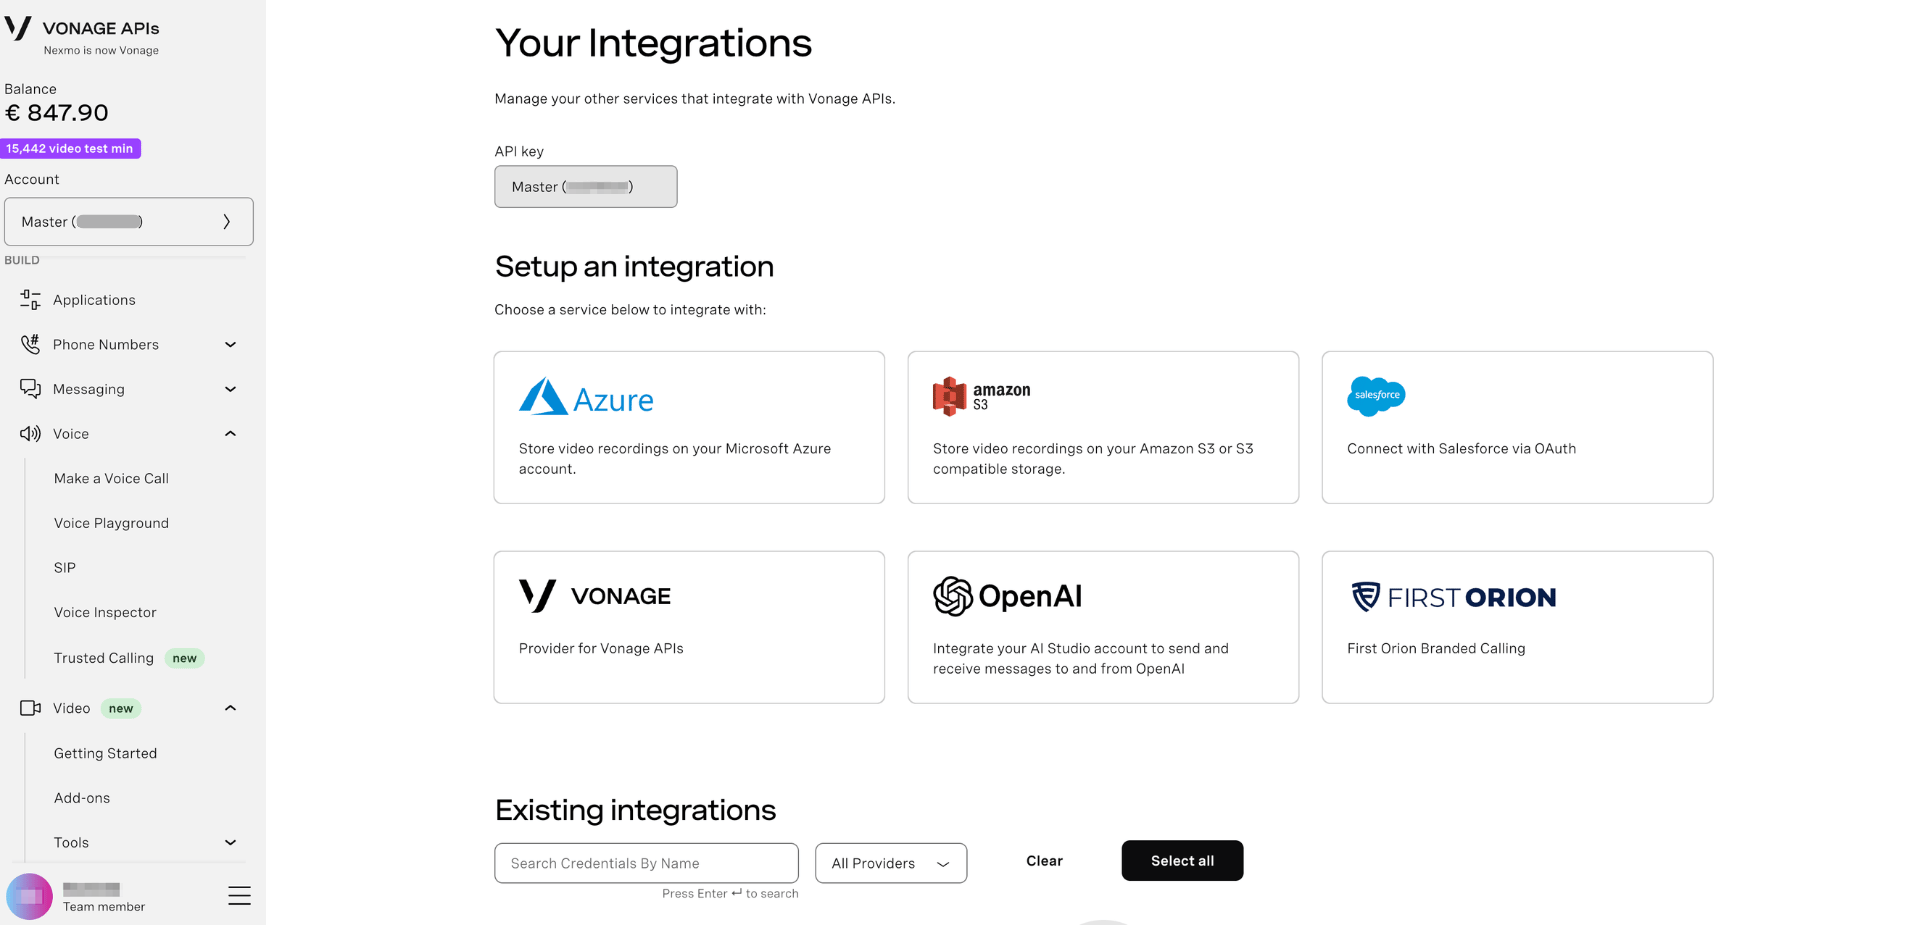Choose the Azure integration card

[689, 427]
